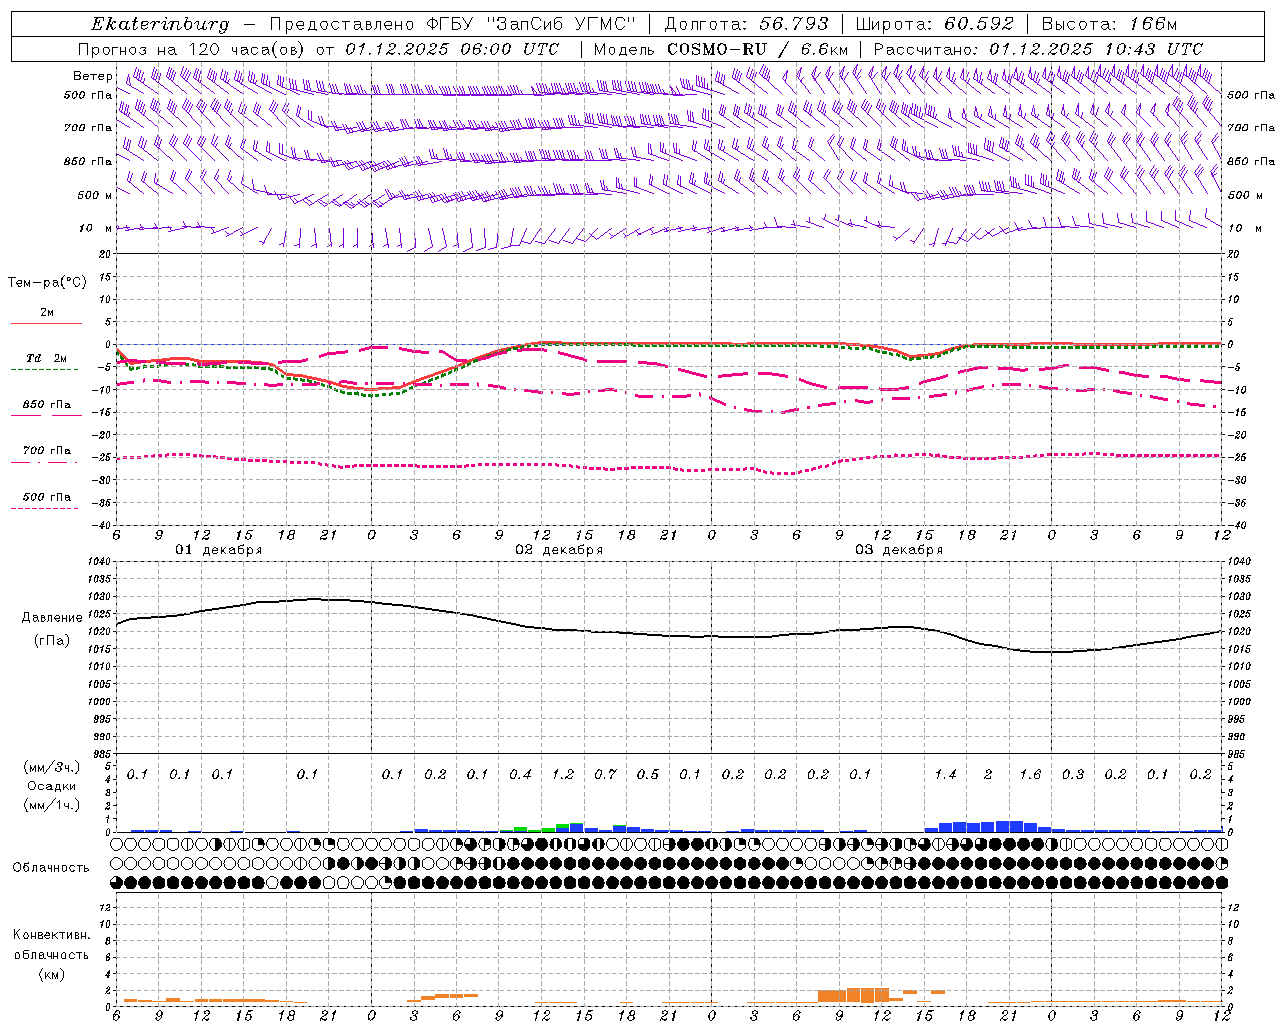1280x1024 pixels.
Task: Click the 'Облачность' cloudiness label
Action: pos(51,868)
